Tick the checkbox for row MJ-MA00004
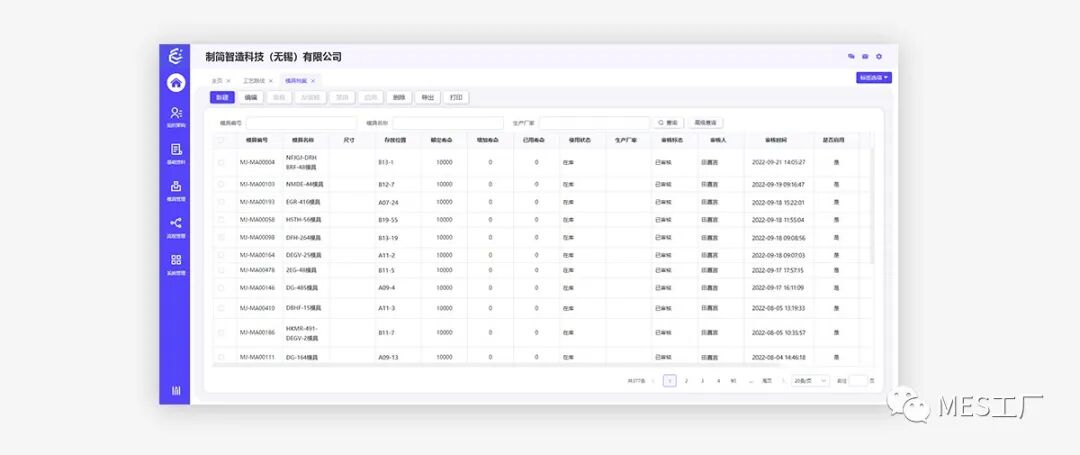The width and height of the screenshot is (1080, 455). (x=221, y=162)
